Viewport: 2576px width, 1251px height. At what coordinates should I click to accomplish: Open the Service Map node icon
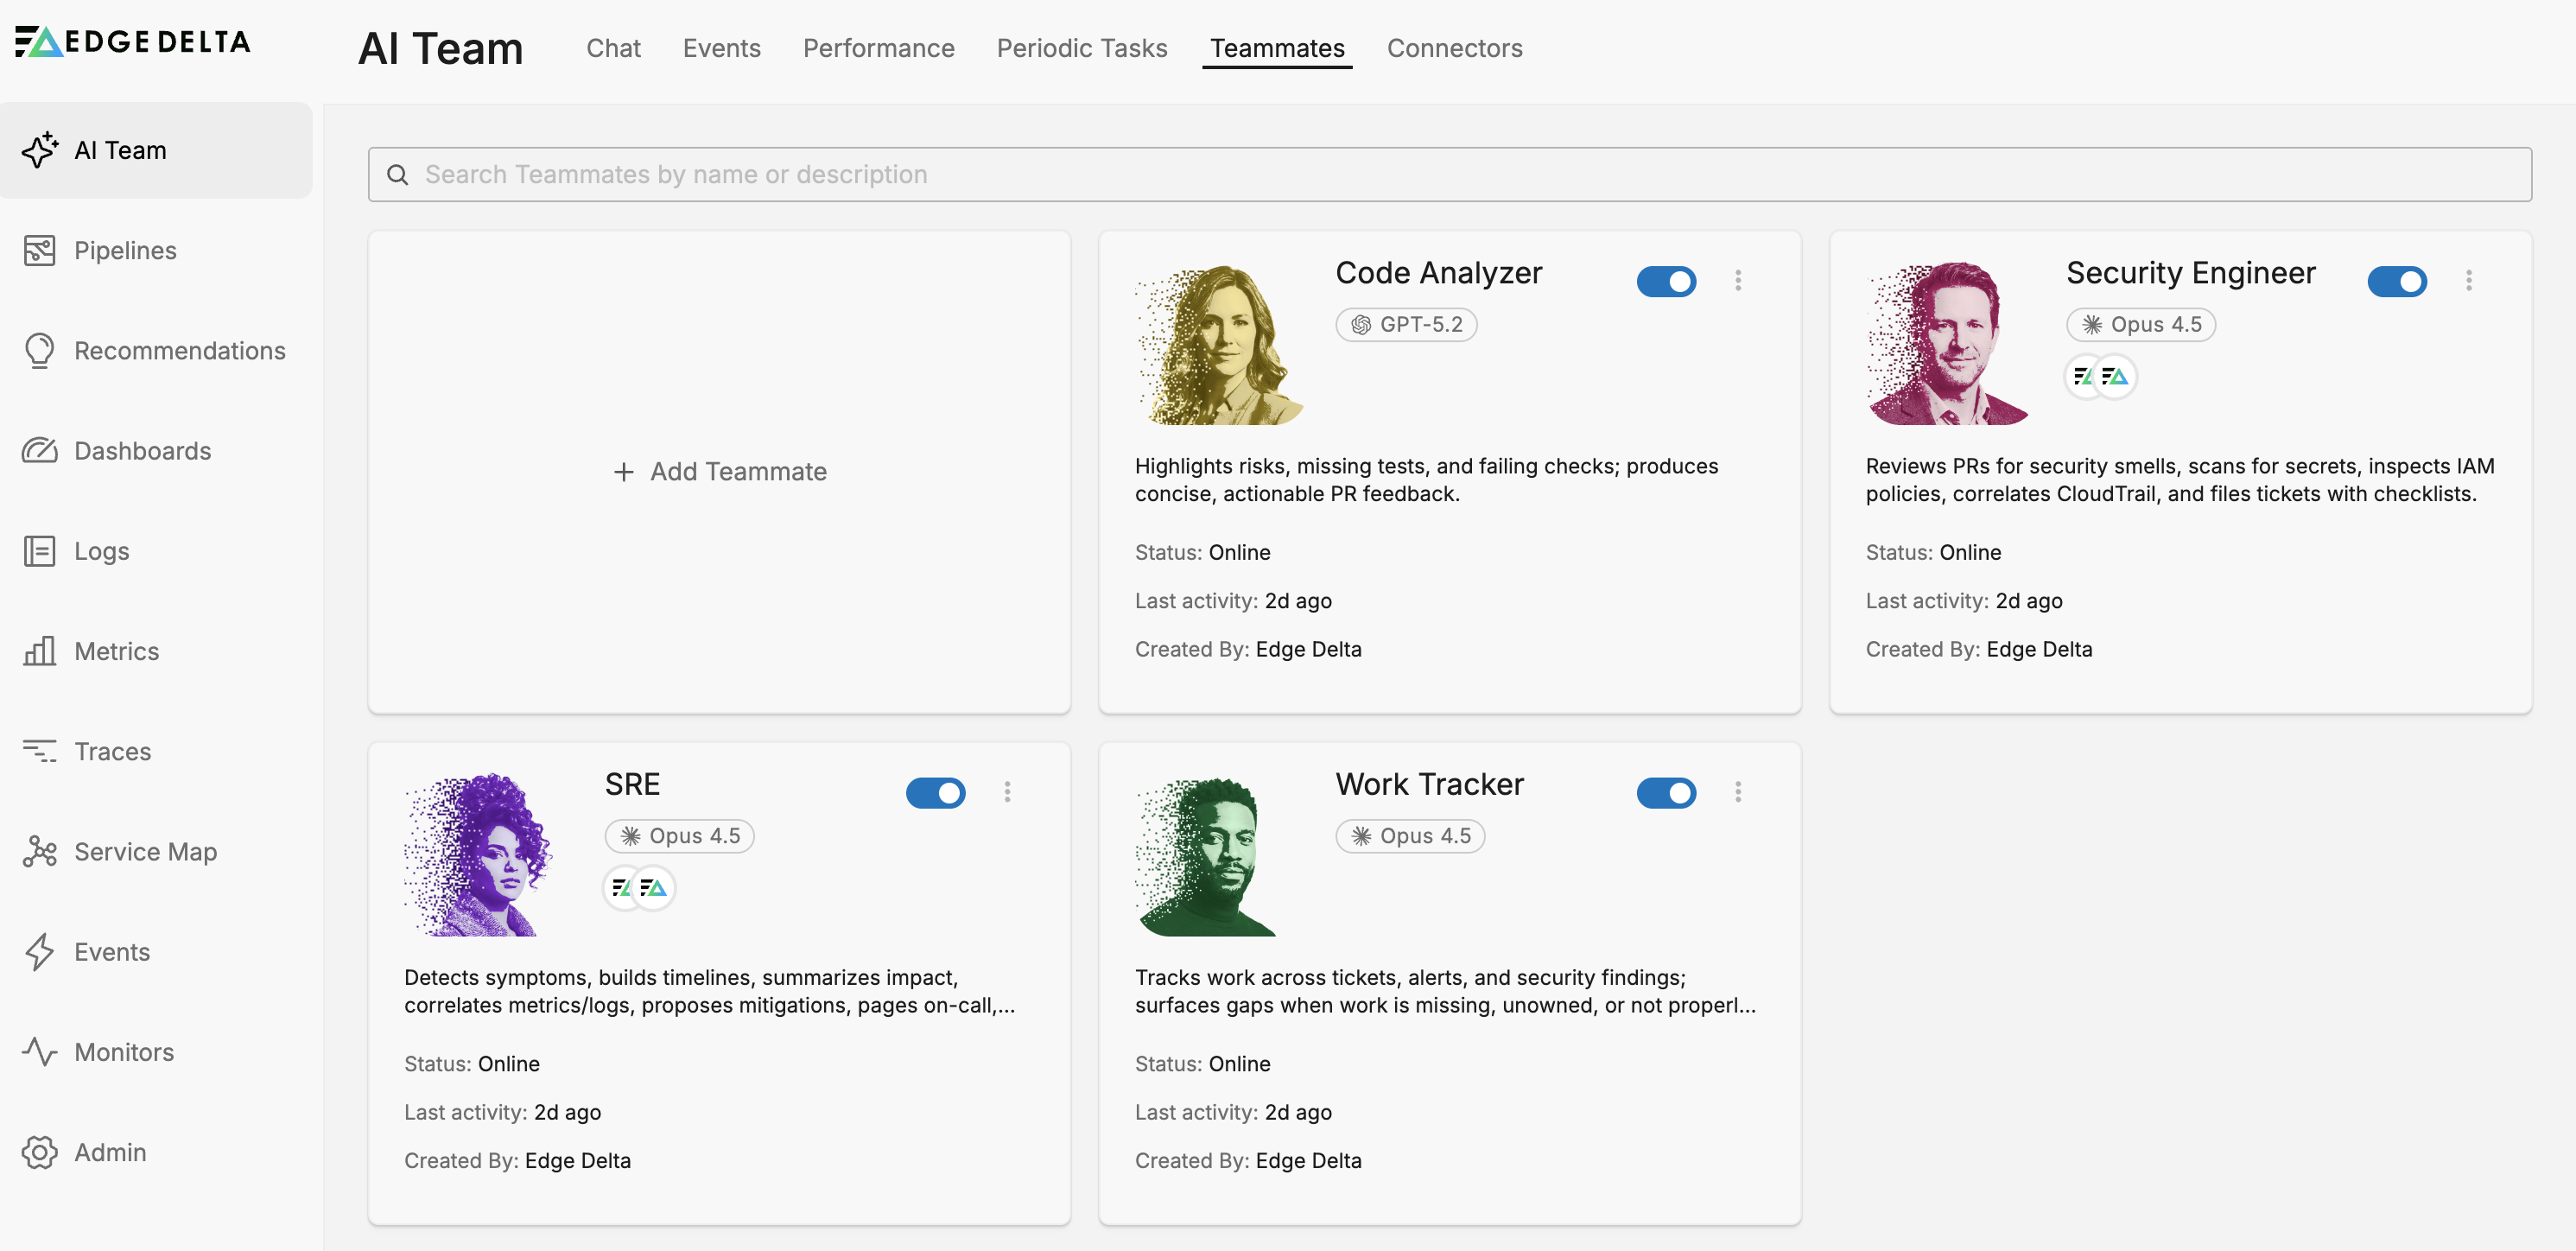(39, 851)
